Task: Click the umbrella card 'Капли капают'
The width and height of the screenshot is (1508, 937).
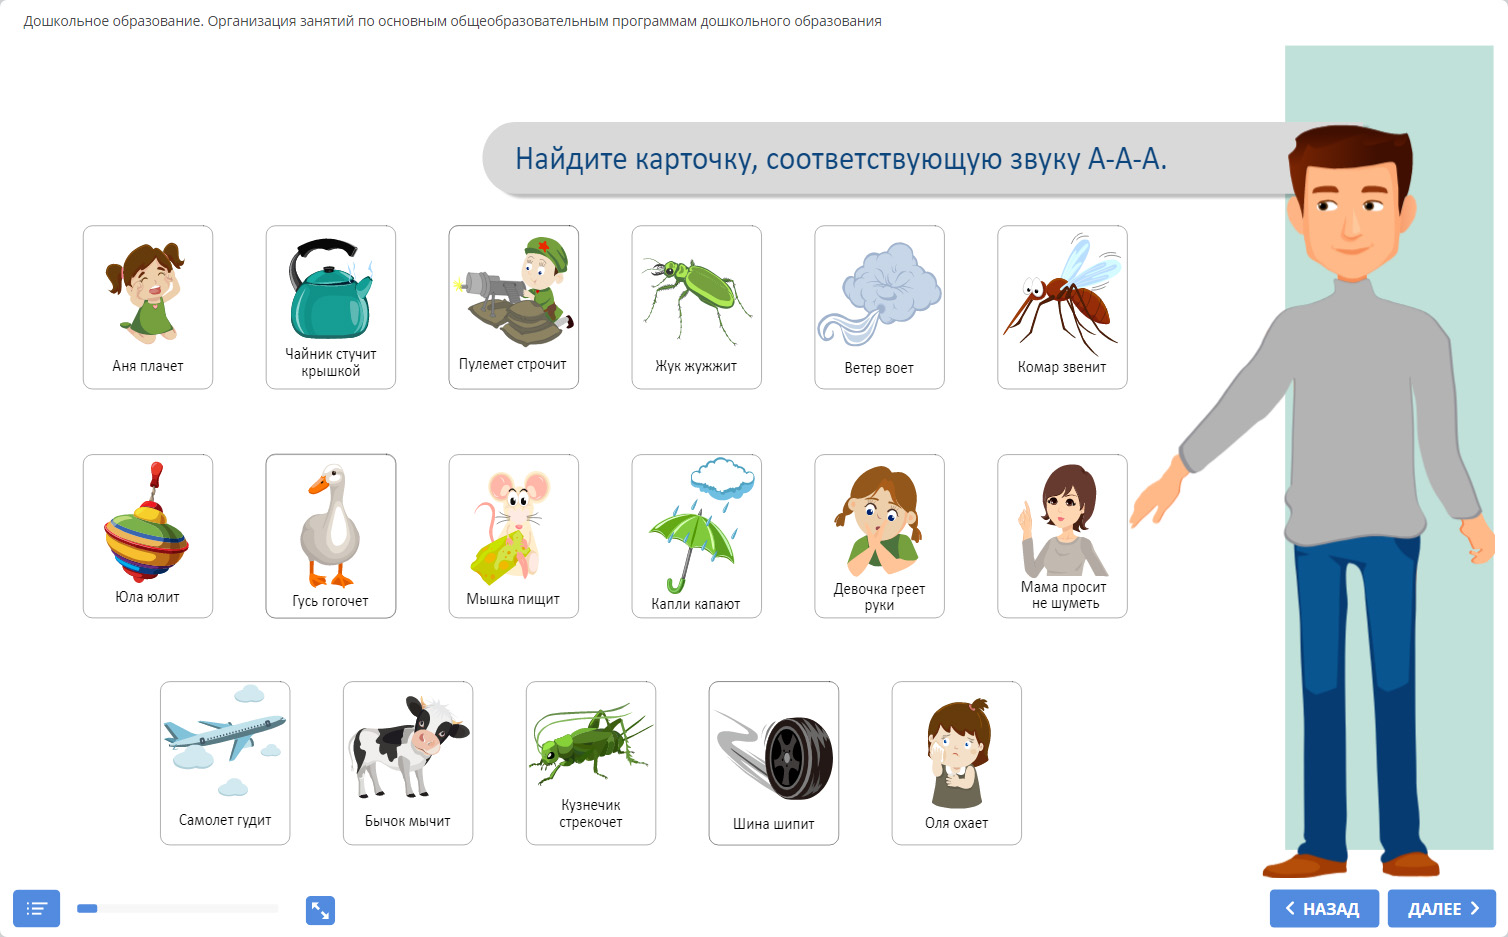Action: pyautogui.click(x=697, y=536)
